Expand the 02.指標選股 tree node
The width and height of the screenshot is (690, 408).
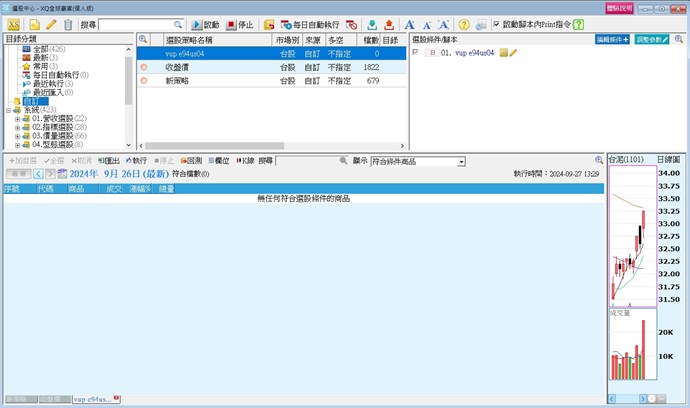pyautogui.click(x=17, y=127)
